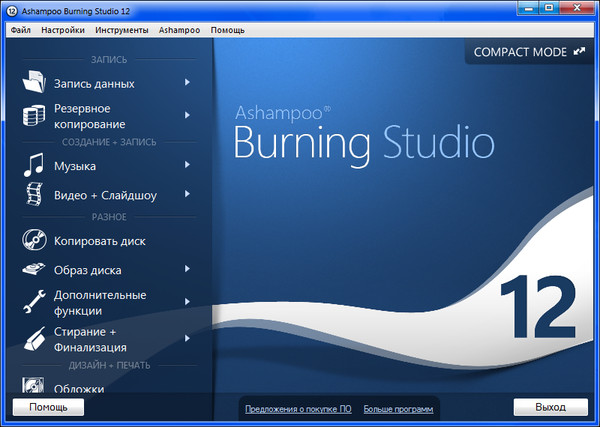600x427 pixels.
Task: Expand the Запись данных submenu arrow
Action: tap(187, 83)
